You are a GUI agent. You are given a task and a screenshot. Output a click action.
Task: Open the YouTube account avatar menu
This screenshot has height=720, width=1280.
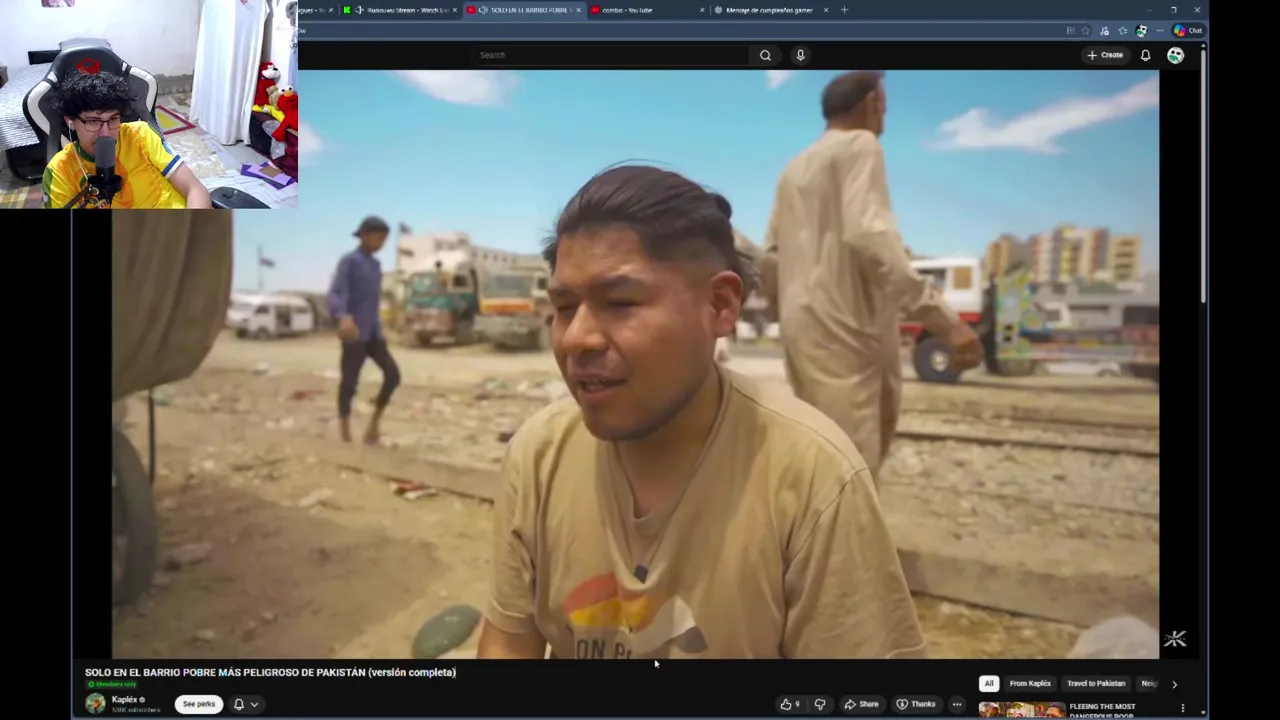pos(1175,55)
